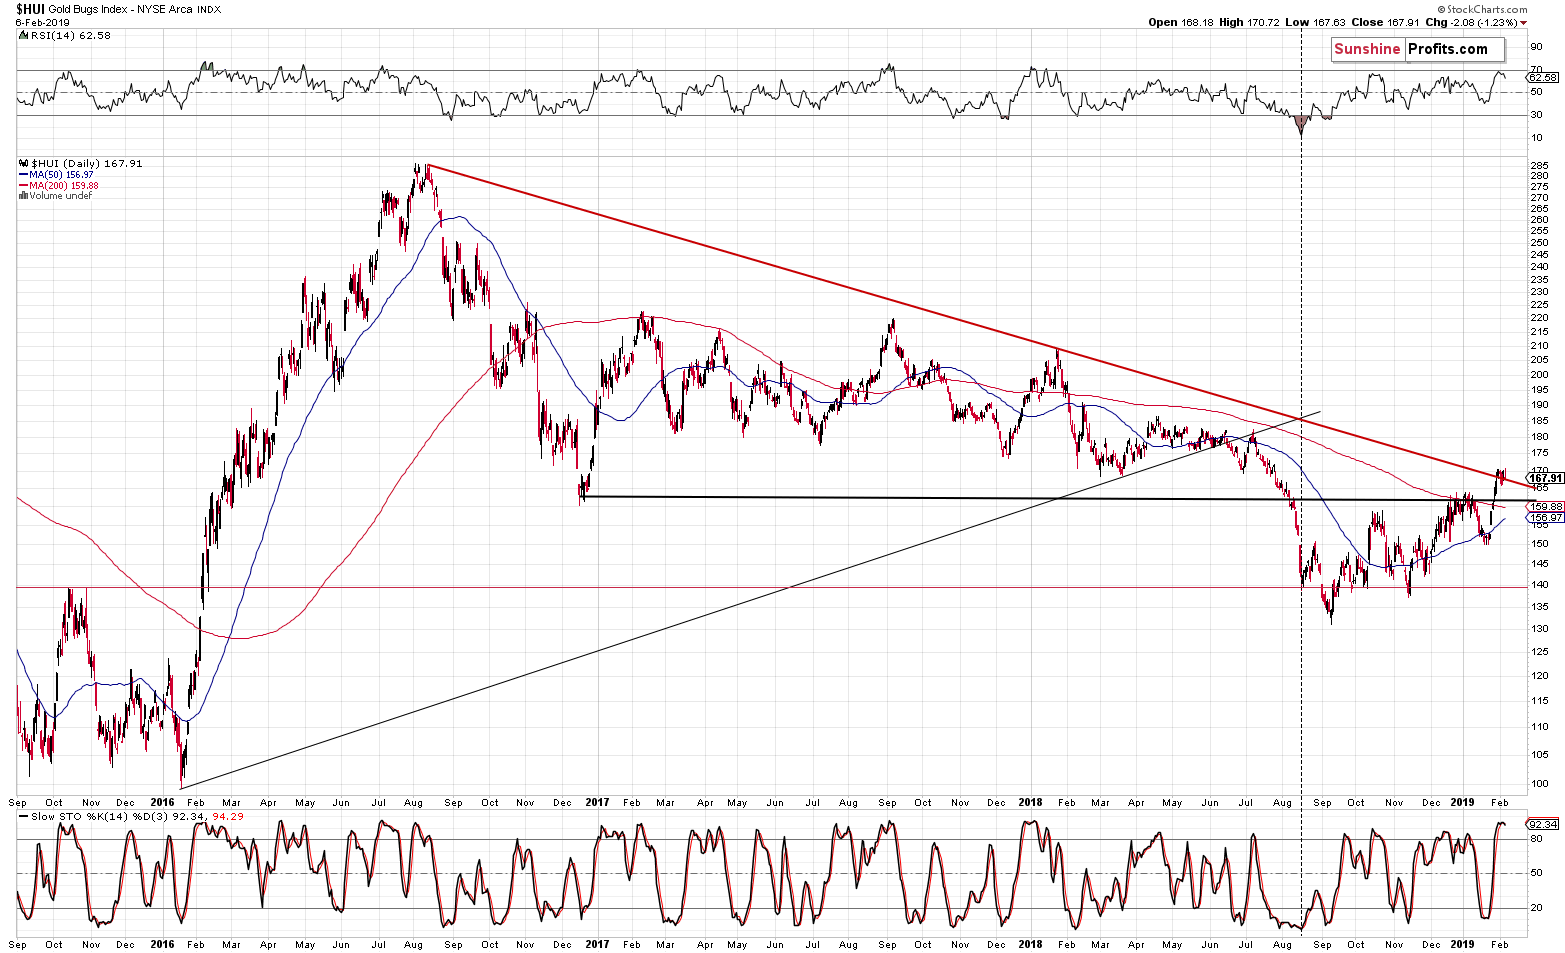Image resolution: width=1565 pixels, height=953 pixels.
Task: Click the 2018 year label under the stochastic panel
Action: pyautogui.click(x=1030, y=944)
